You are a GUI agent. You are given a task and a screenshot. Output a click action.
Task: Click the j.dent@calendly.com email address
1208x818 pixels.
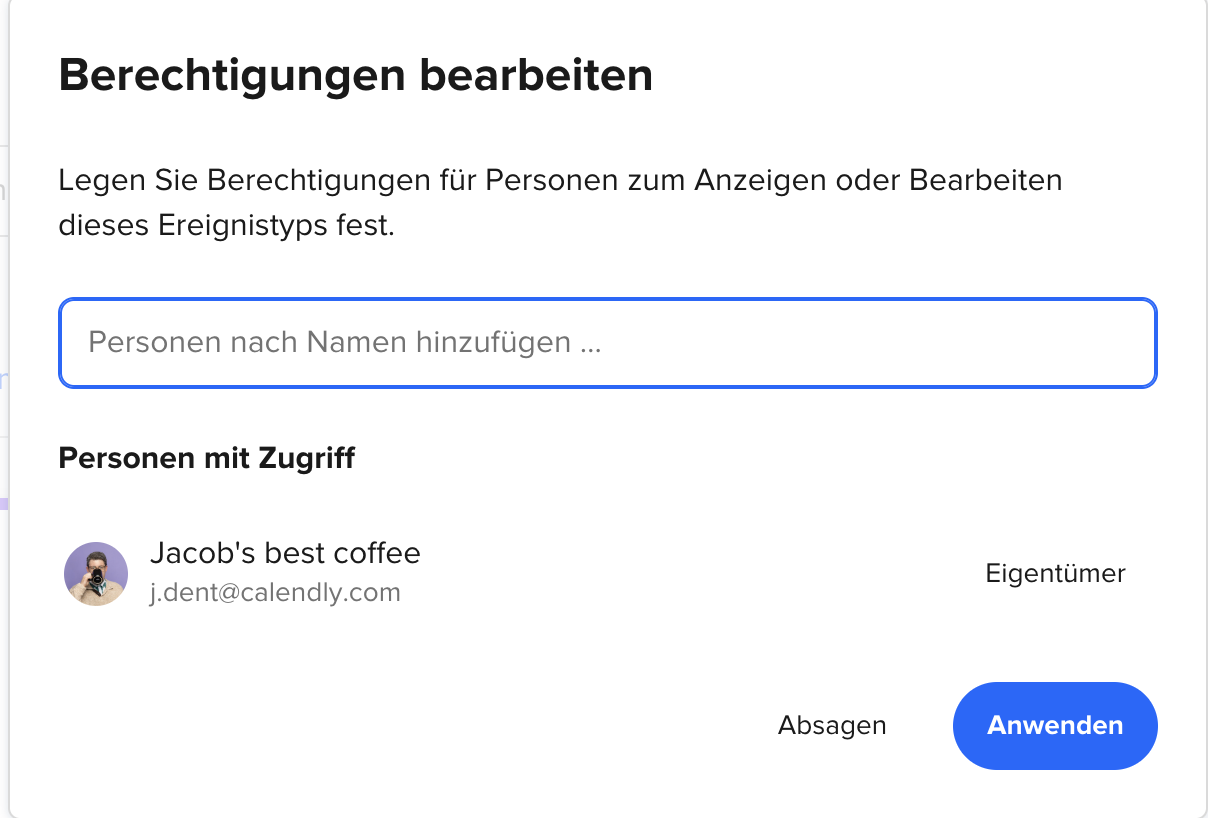pos(275,592)
